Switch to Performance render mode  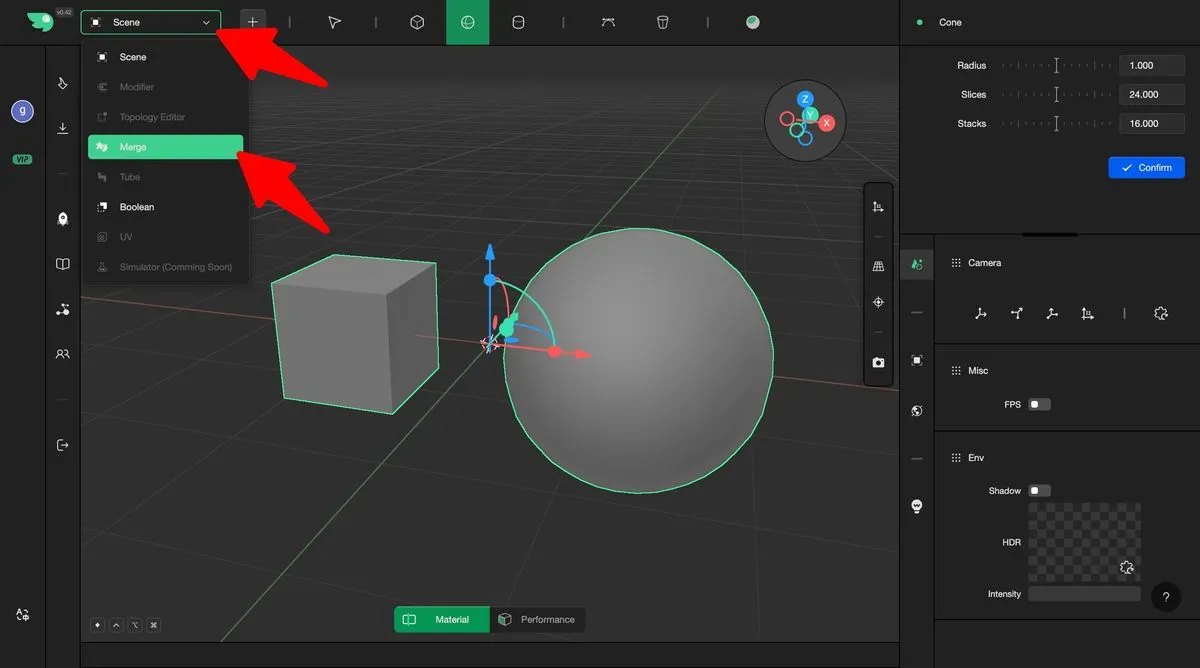pos(537,620)
